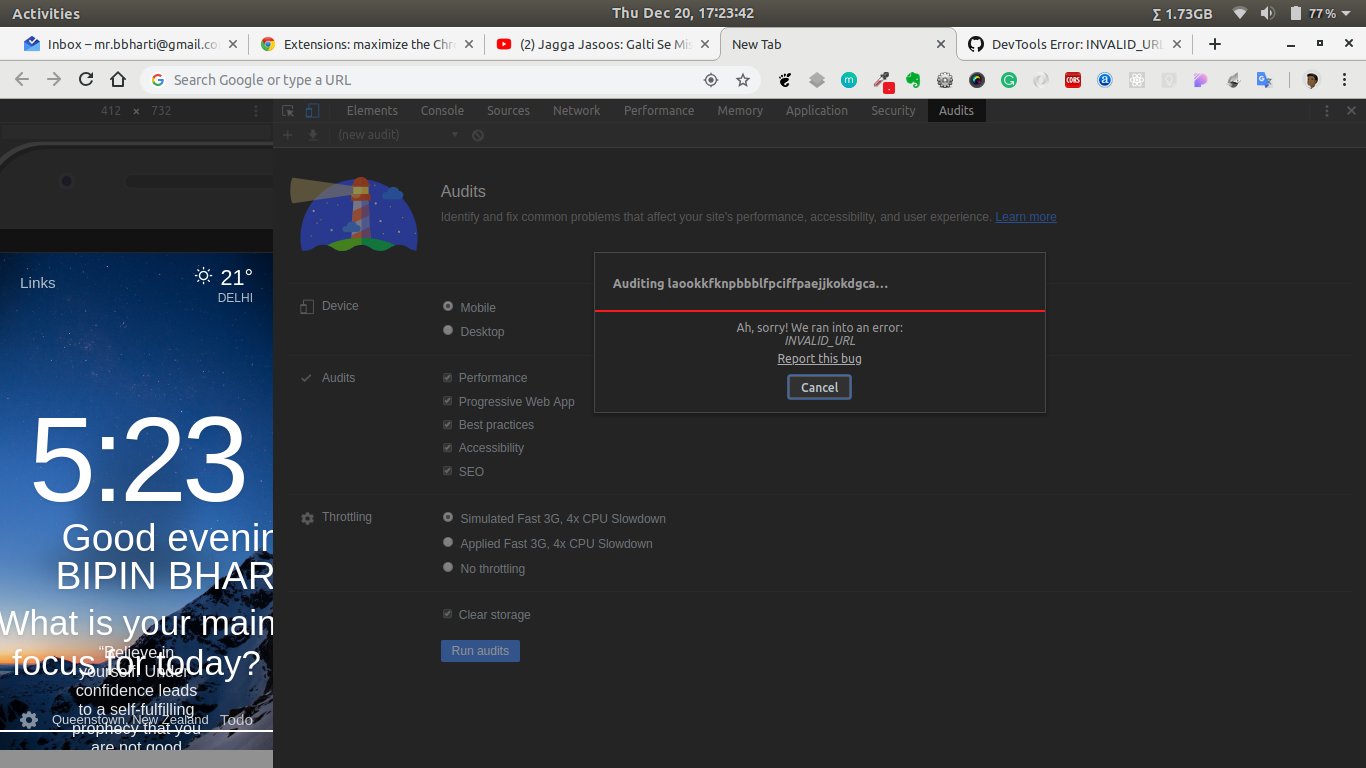Switch to the Console panel
Viewport: 1366px width, 768px height.
(442, 110)
